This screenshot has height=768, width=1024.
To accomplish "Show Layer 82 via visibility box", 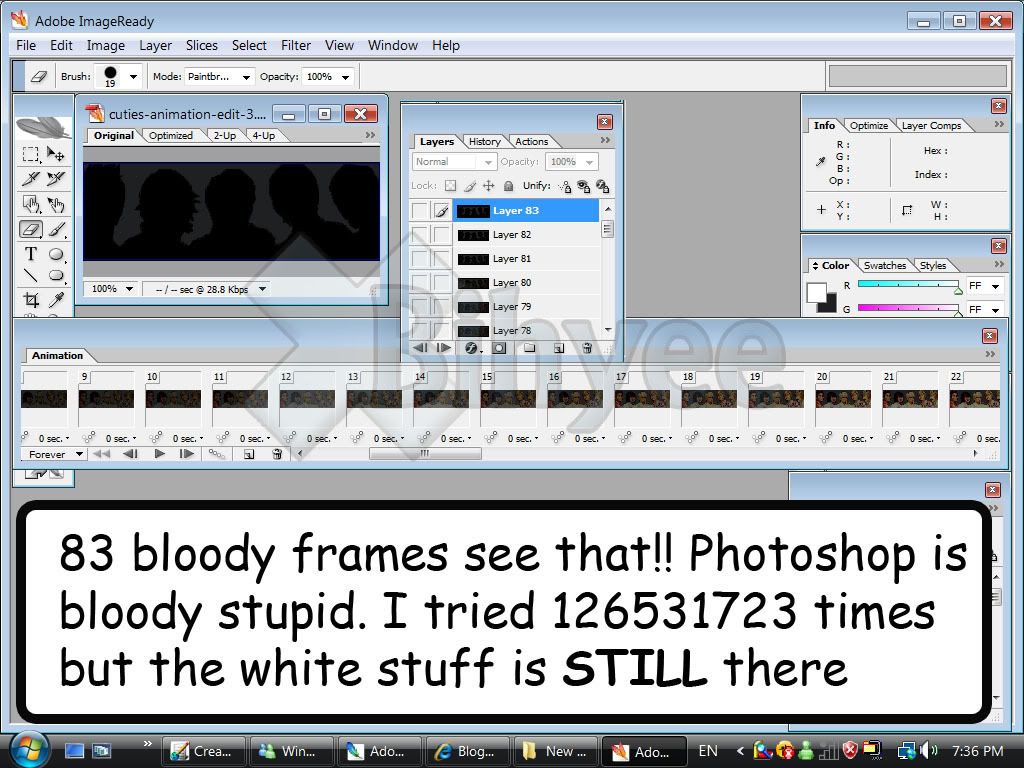I will point(419,234).
